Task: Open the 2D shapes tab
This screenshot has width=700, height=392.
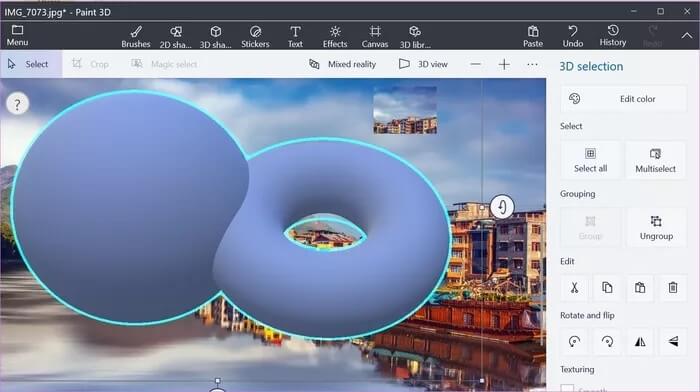Action: (x=175, y=37)
